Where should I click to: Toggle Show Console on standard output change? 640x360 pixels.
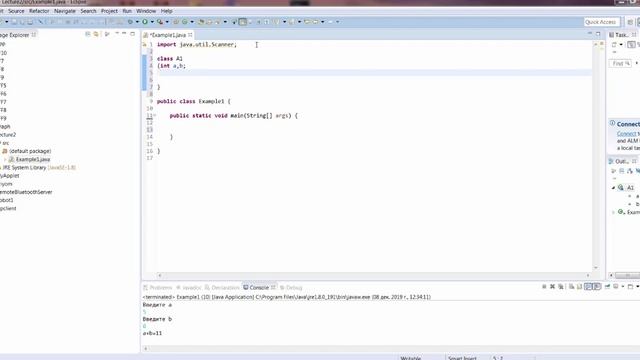click(x=588, y=287)
